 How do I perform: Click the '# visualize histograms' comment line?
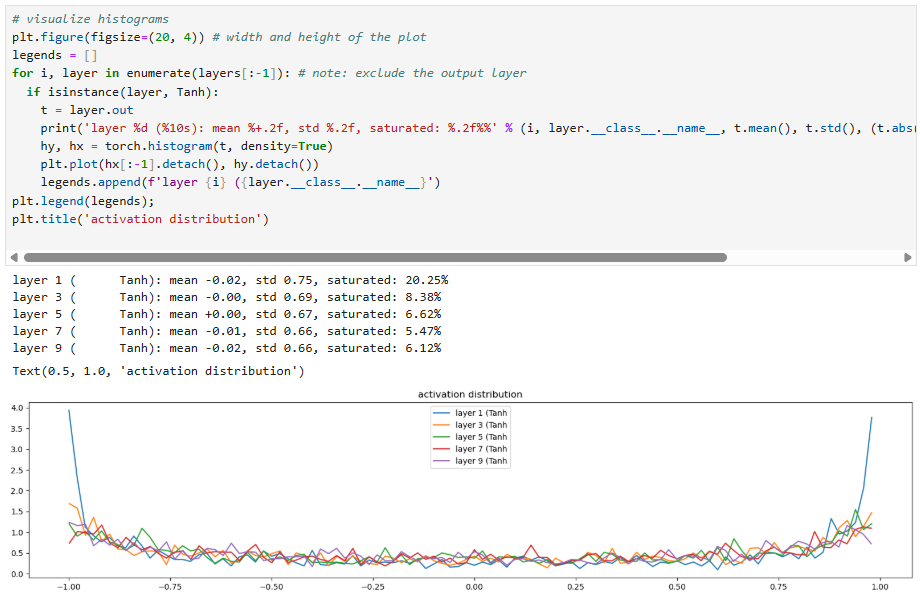90,19
